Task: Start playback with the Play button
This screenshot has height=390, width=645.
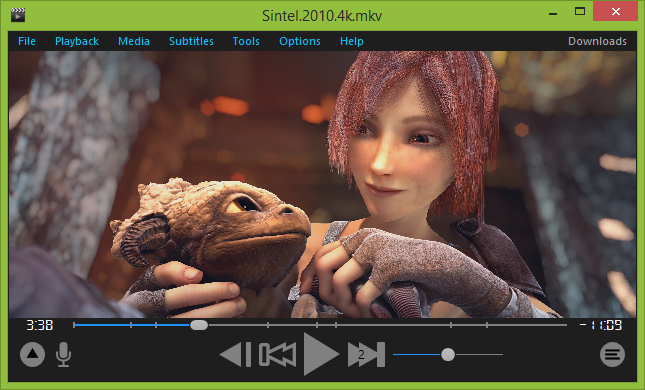Action: click(x=320, y=354)
